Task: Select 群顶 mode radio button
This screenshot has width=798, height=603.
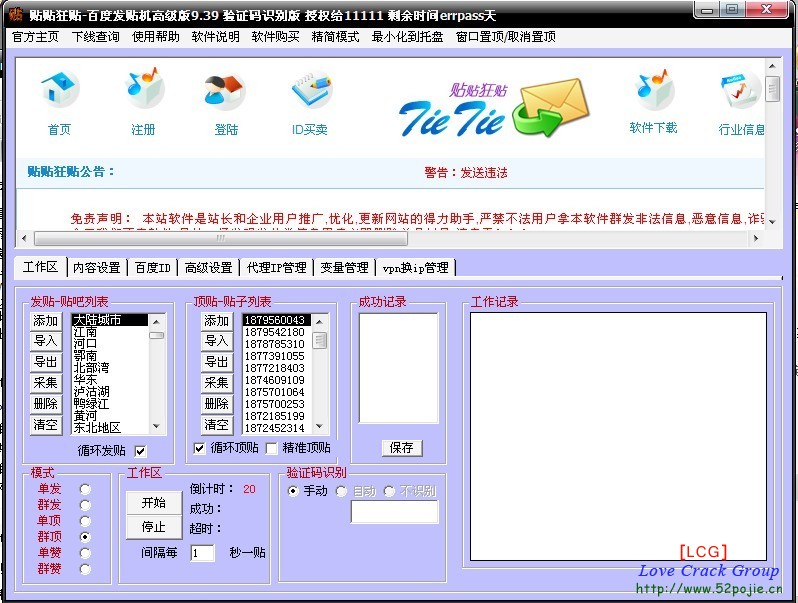Action: tap(85, 537)
